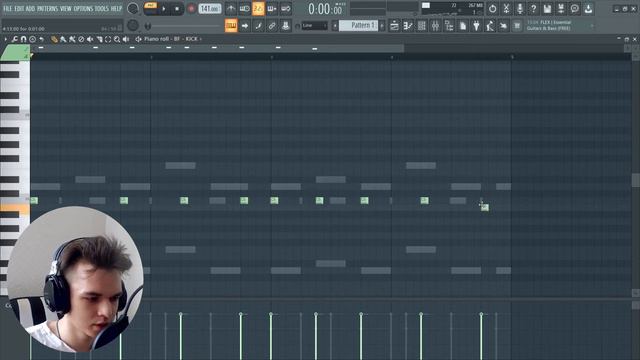
Task: Expand the news panel arrow
Action: coord(592,26)
